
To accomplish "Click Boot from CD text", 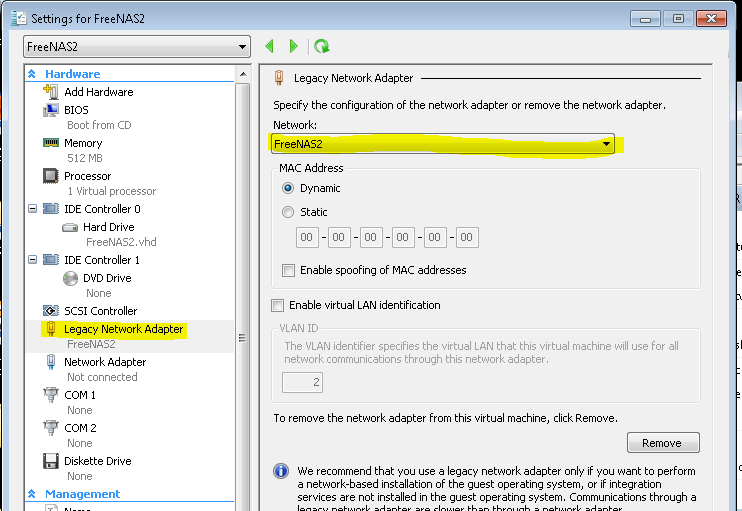I will 99,125.
